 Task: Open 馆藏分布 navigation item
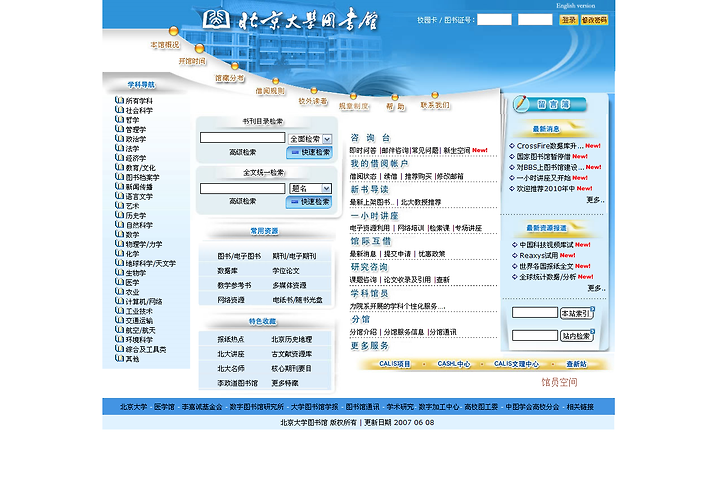pyautogui.click(x=230, y=79)
